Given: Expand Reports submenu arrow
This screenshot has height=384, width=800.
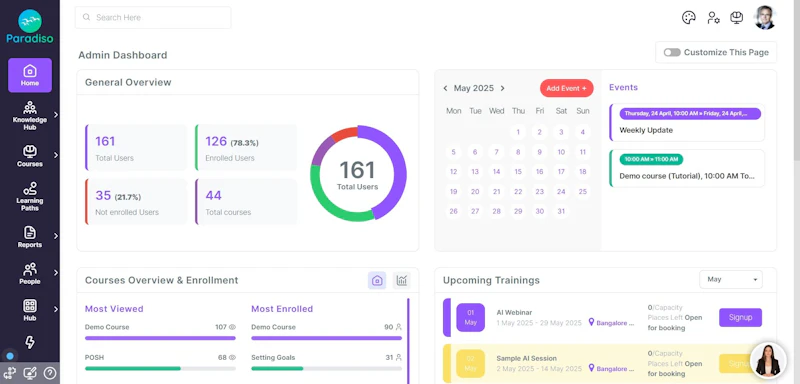Looking at the screenshot, I should click(56, 236).
